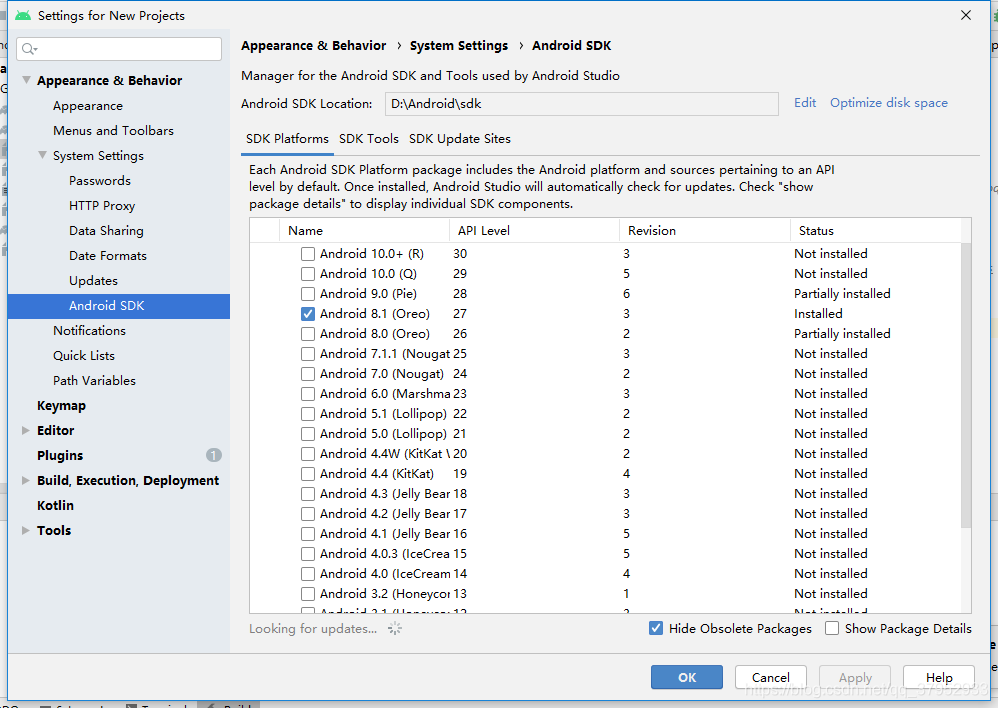Click the Android SDK Location field

pos(580,104)
